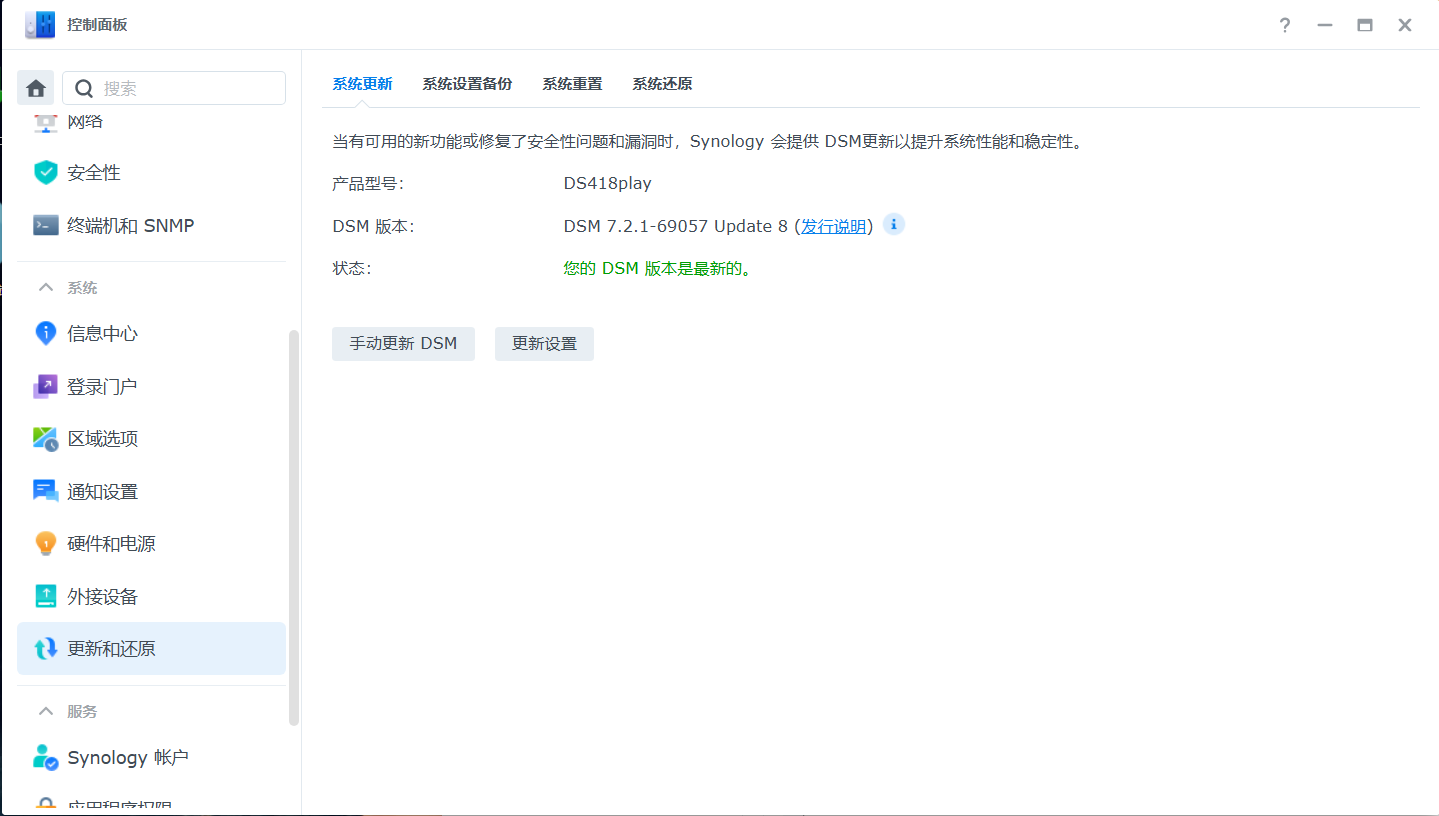Click the DSM version info icon
The height and width of the screenshot is (816, 1439).
pyautogui.click(x=894, y=224)
